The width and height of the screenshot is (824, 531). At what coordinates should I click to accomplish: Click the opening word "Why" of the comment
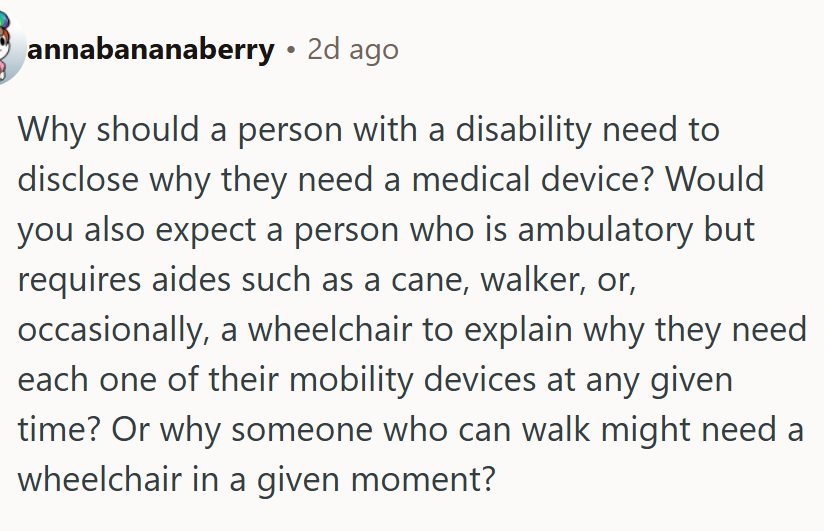pos(52,129)
